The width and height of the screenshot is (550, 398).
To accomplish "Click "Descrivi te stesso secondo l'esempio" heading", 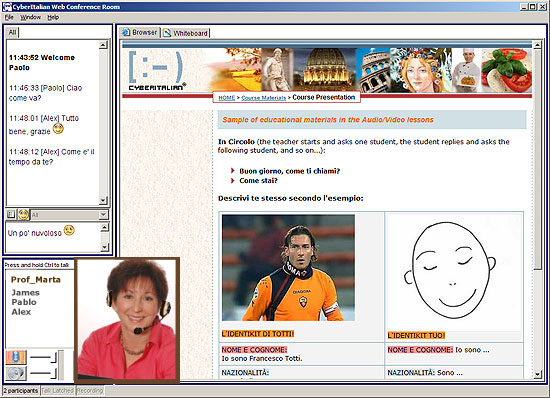I will 290,198.
